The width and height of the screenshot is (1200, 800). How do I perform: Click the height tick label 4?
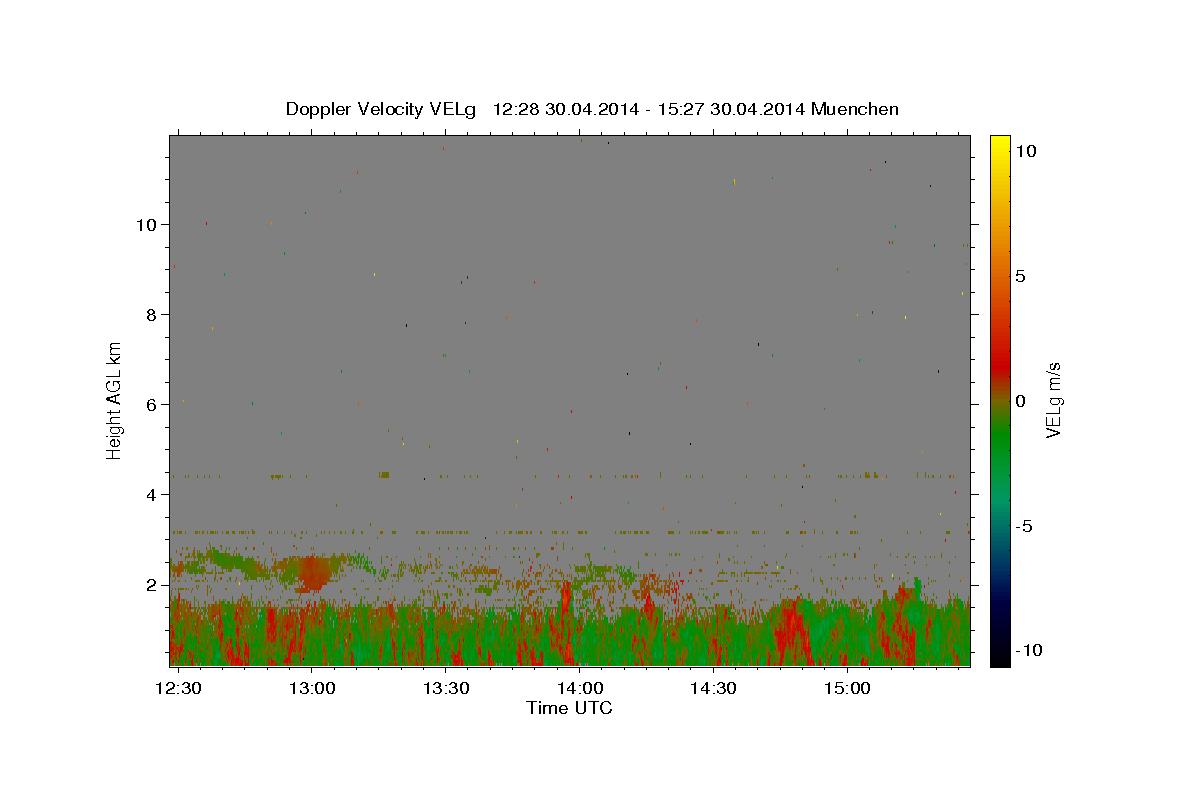(153, 495)
